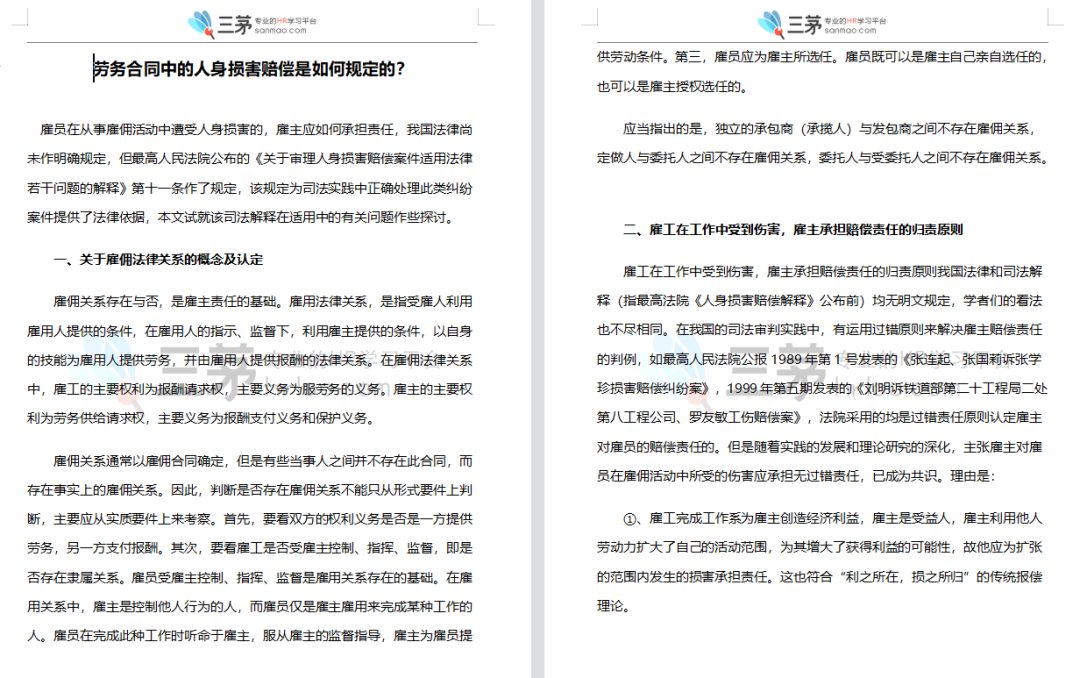This screenshot has width=1080, height=678.
Task: Click line starting "应当指出的是,独立的承包商"
Action: (x=830, y=129)
